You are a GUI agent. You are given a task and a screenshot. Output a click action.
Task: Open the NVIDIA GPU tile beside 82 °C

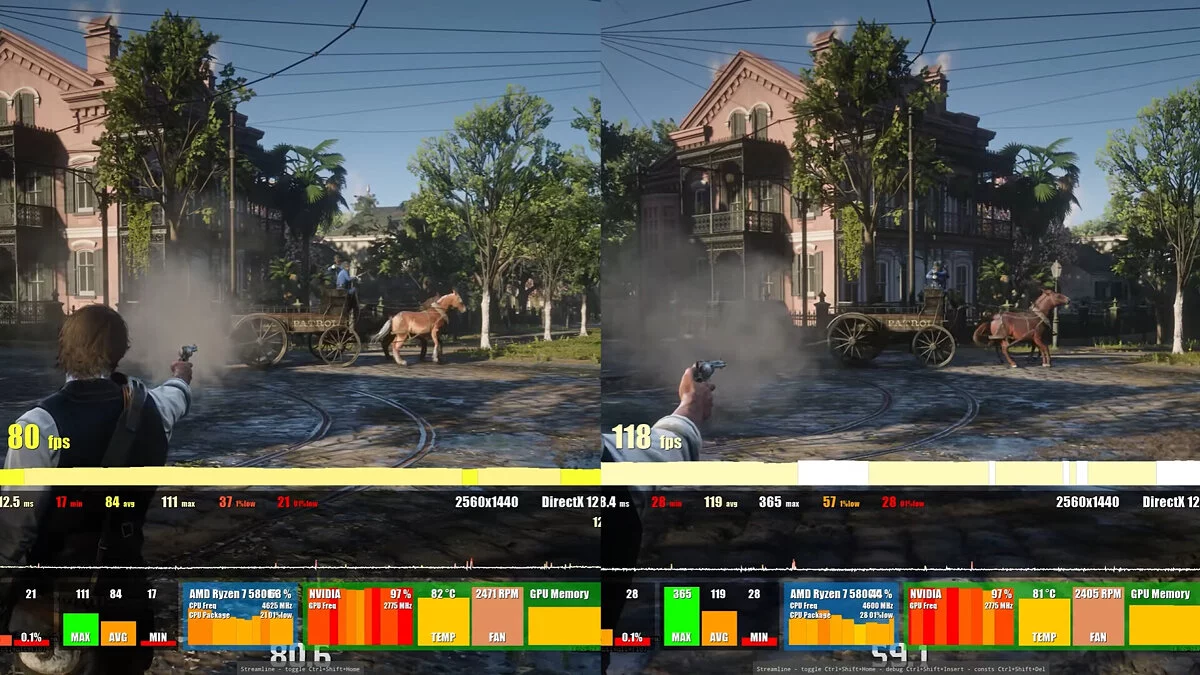pyautogui.click(x=359, y=616)
